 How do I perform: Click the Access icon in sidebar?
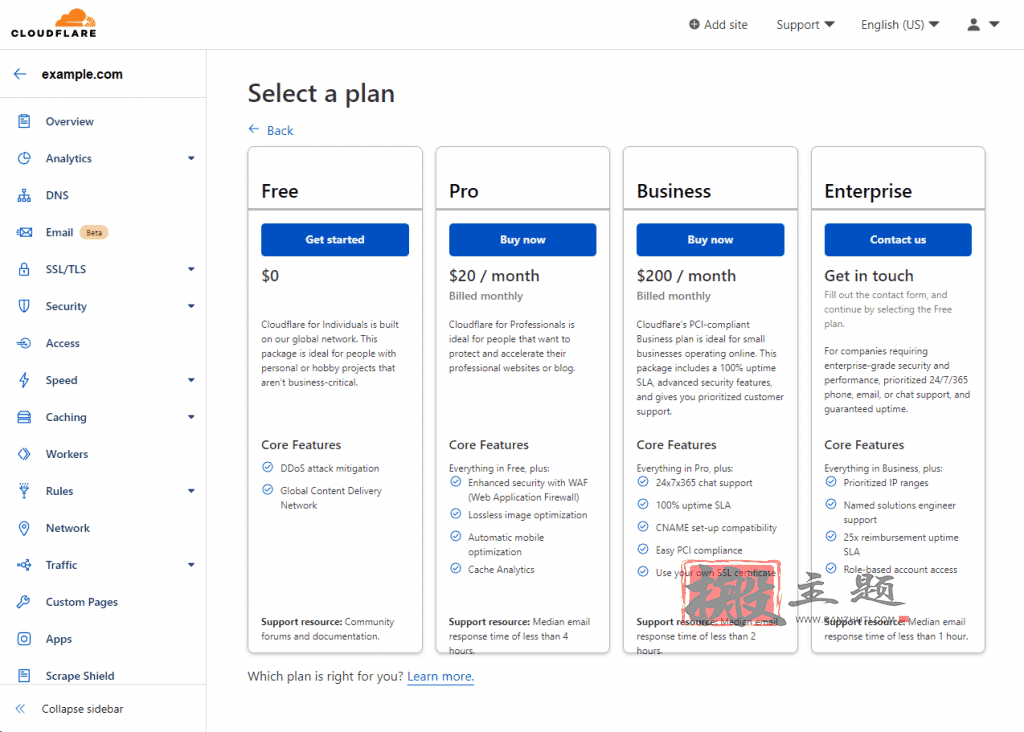pos(24,343)
